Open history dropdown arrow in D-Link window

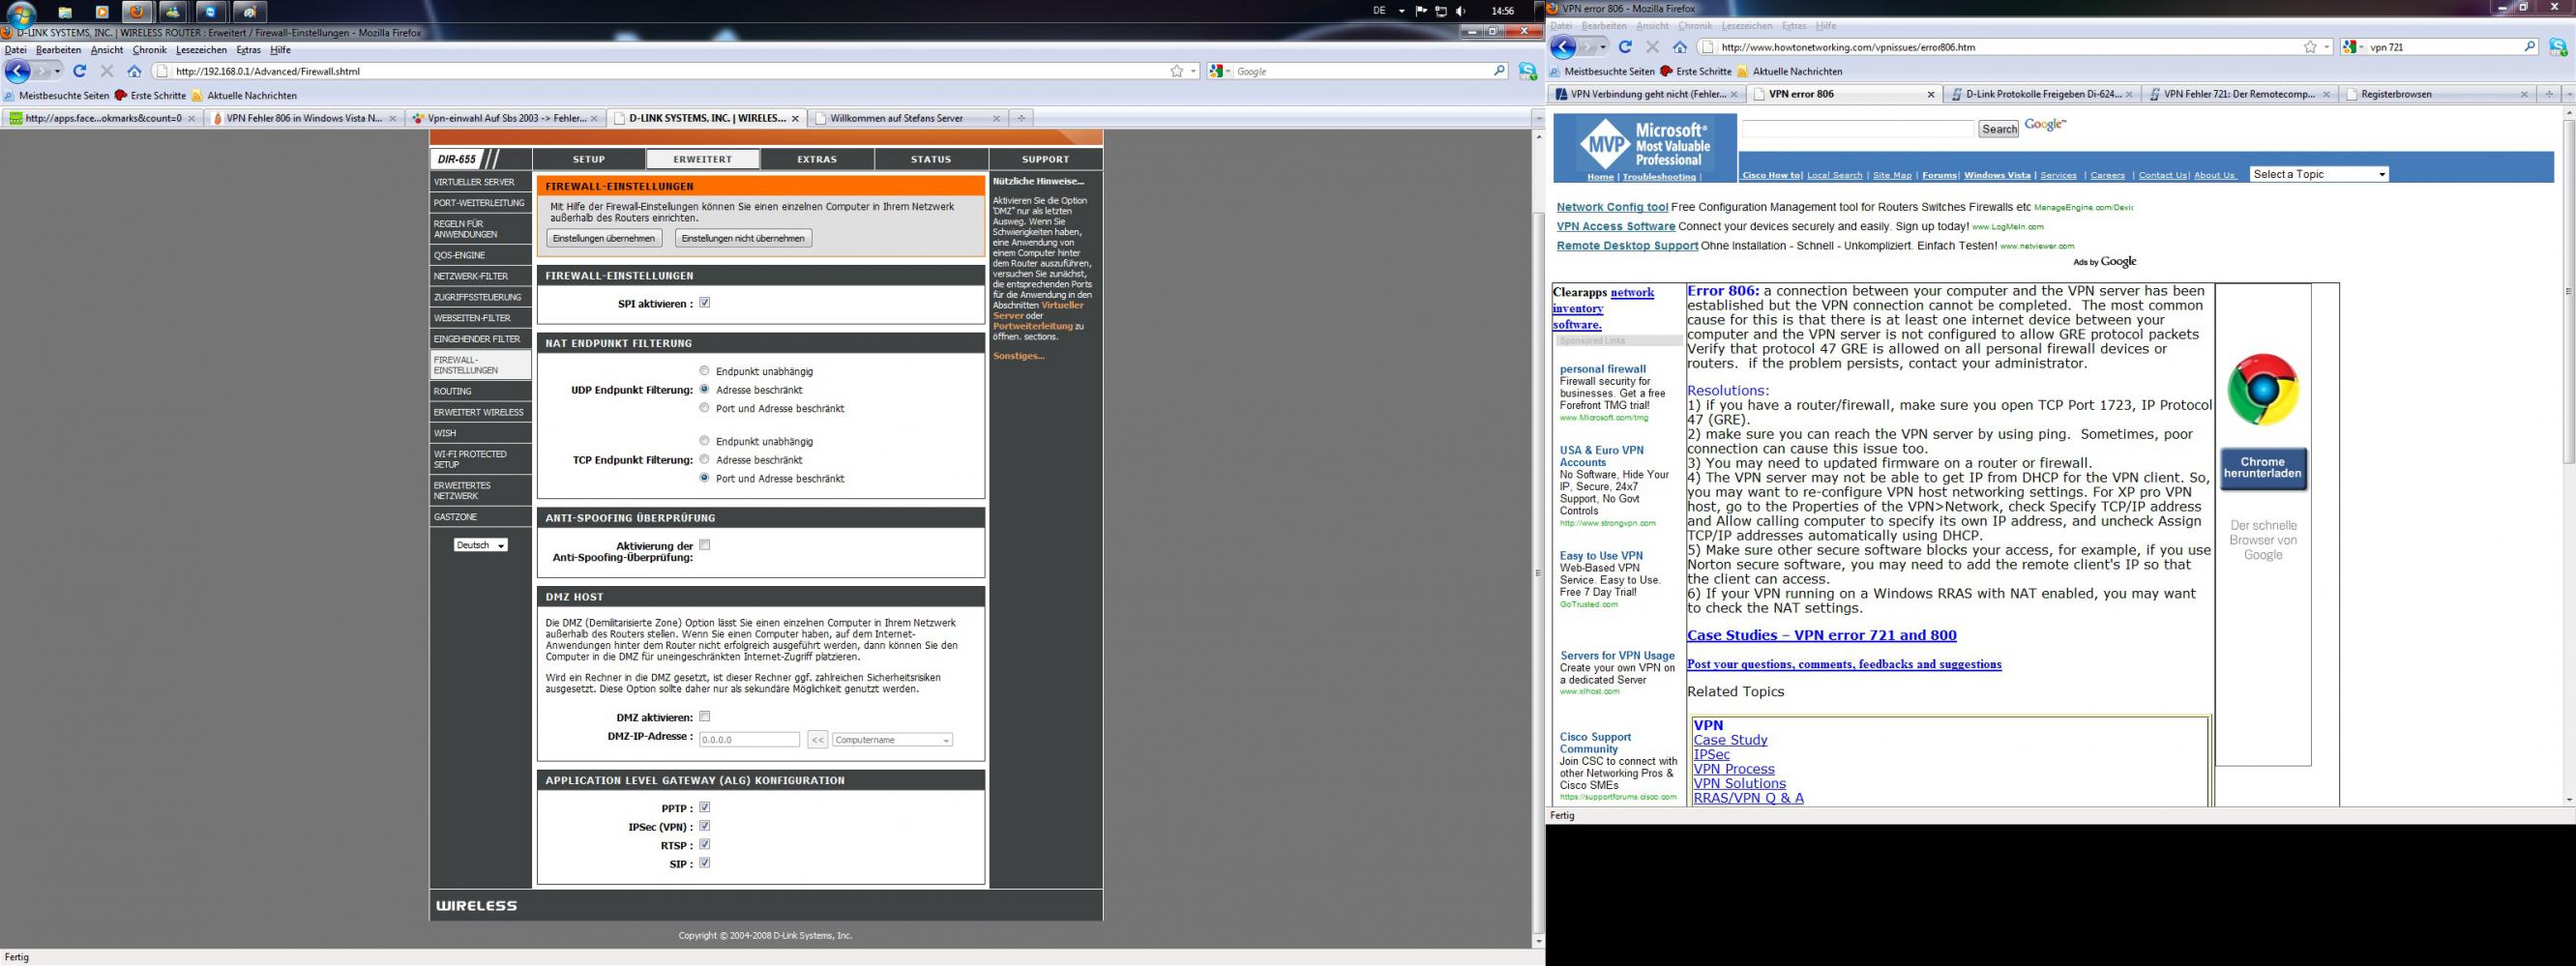pos(57,71)
